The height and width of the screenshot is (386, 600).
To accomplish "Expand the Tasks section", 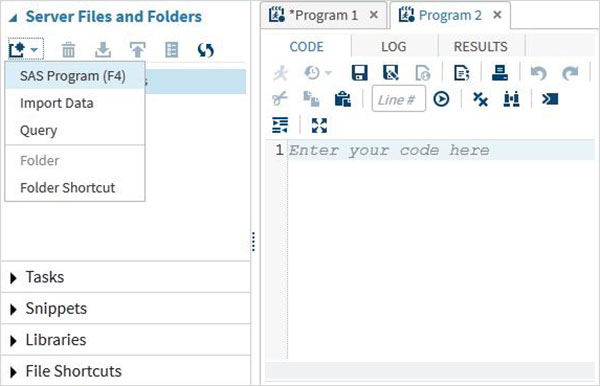I will point(13,278).
